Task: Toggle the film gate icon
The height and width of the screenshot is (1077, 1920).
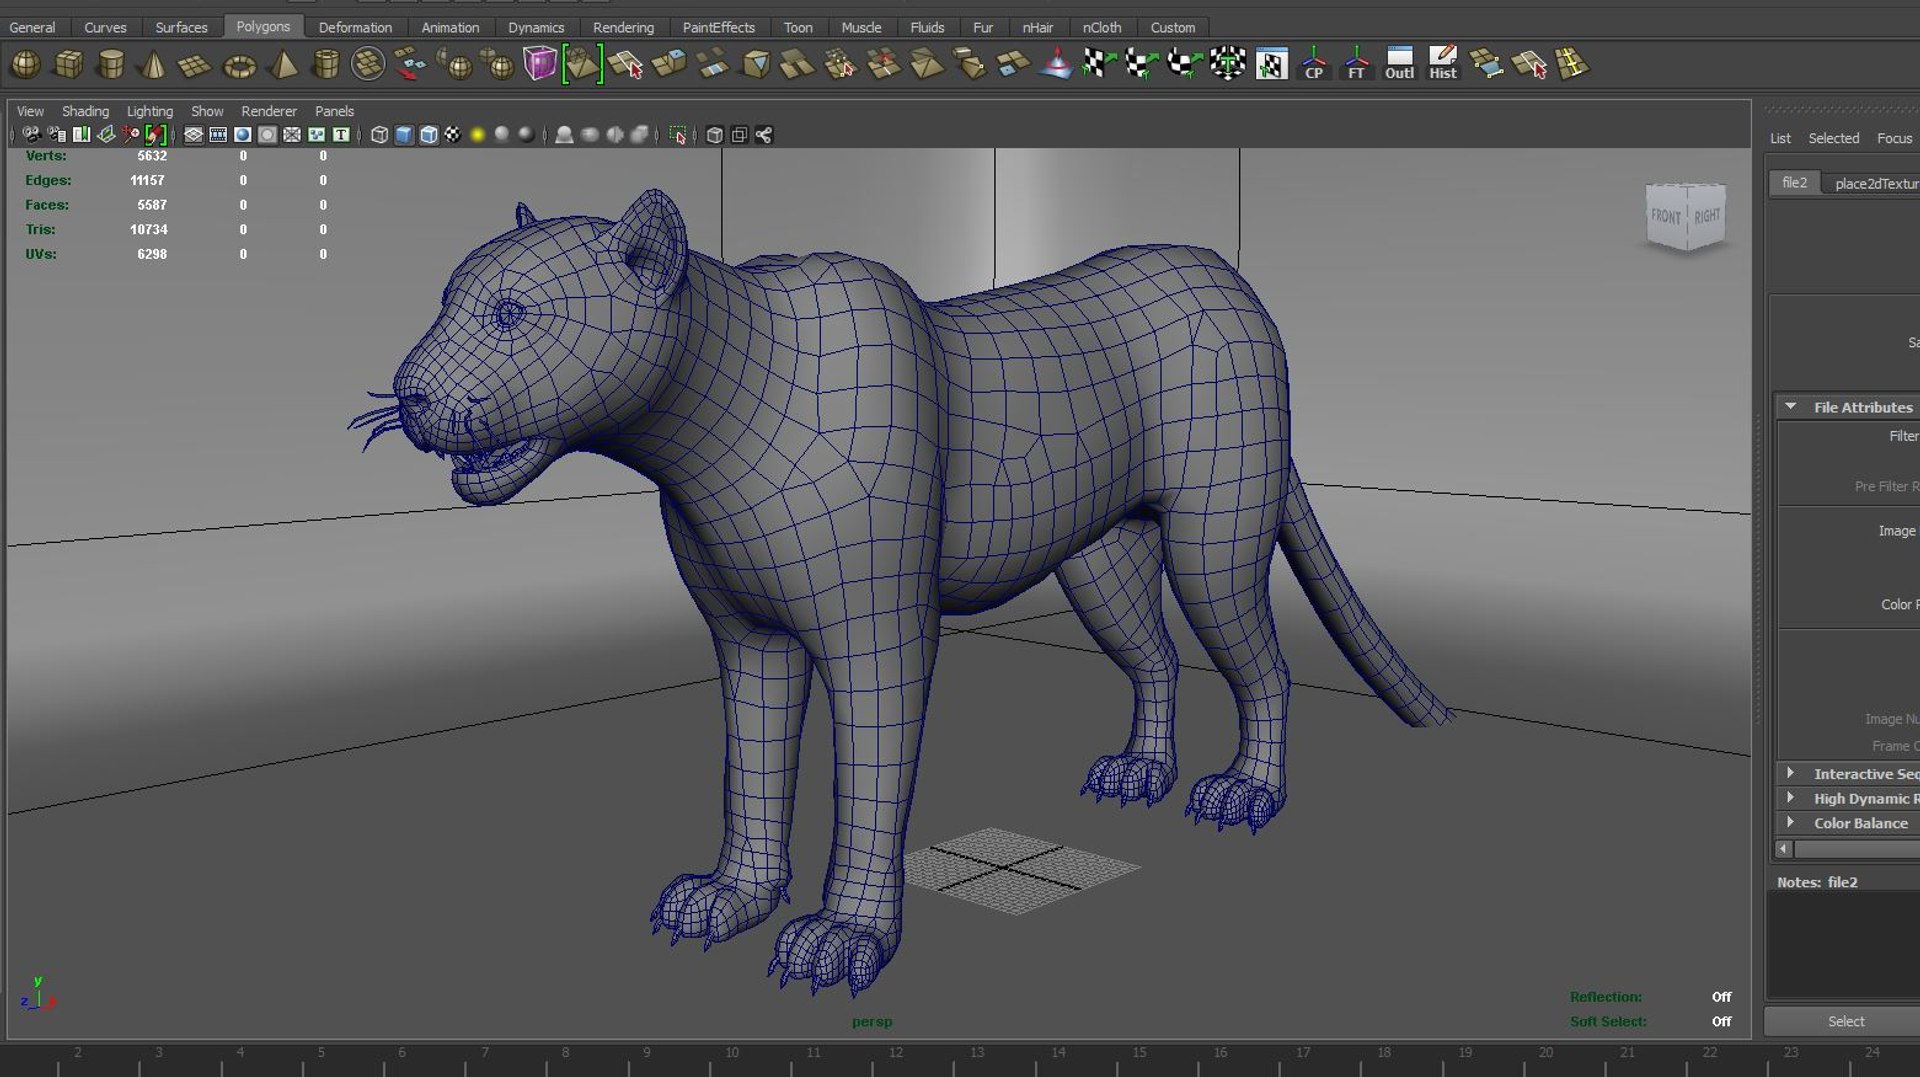Action: (x=218, y=135)
